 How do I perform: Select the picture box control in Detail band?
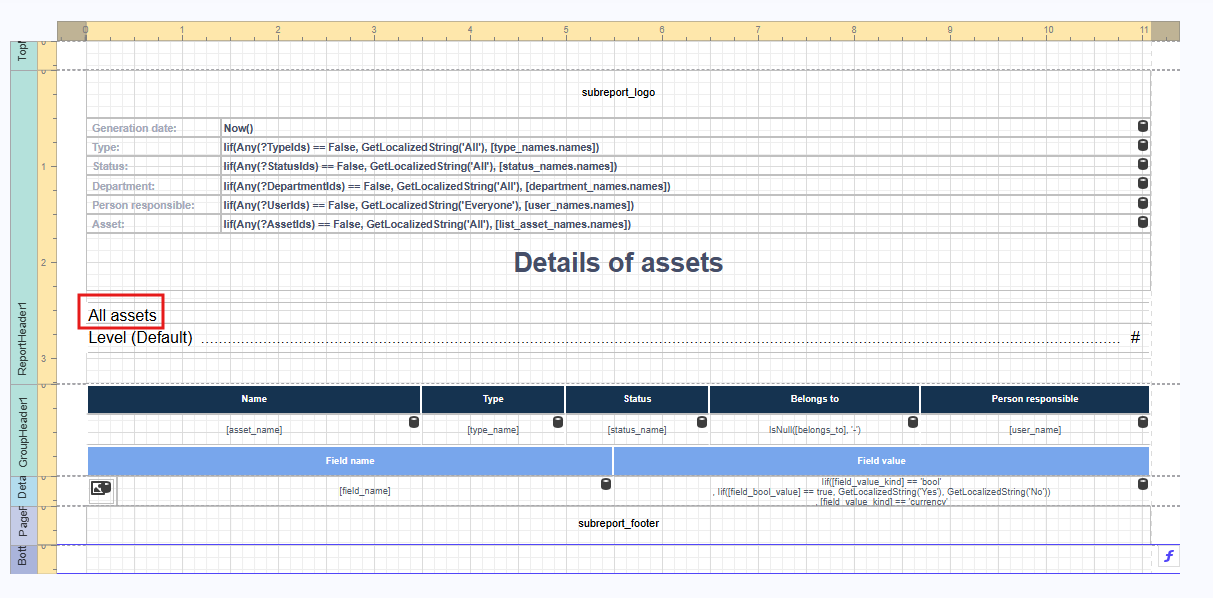click(101, 489)
